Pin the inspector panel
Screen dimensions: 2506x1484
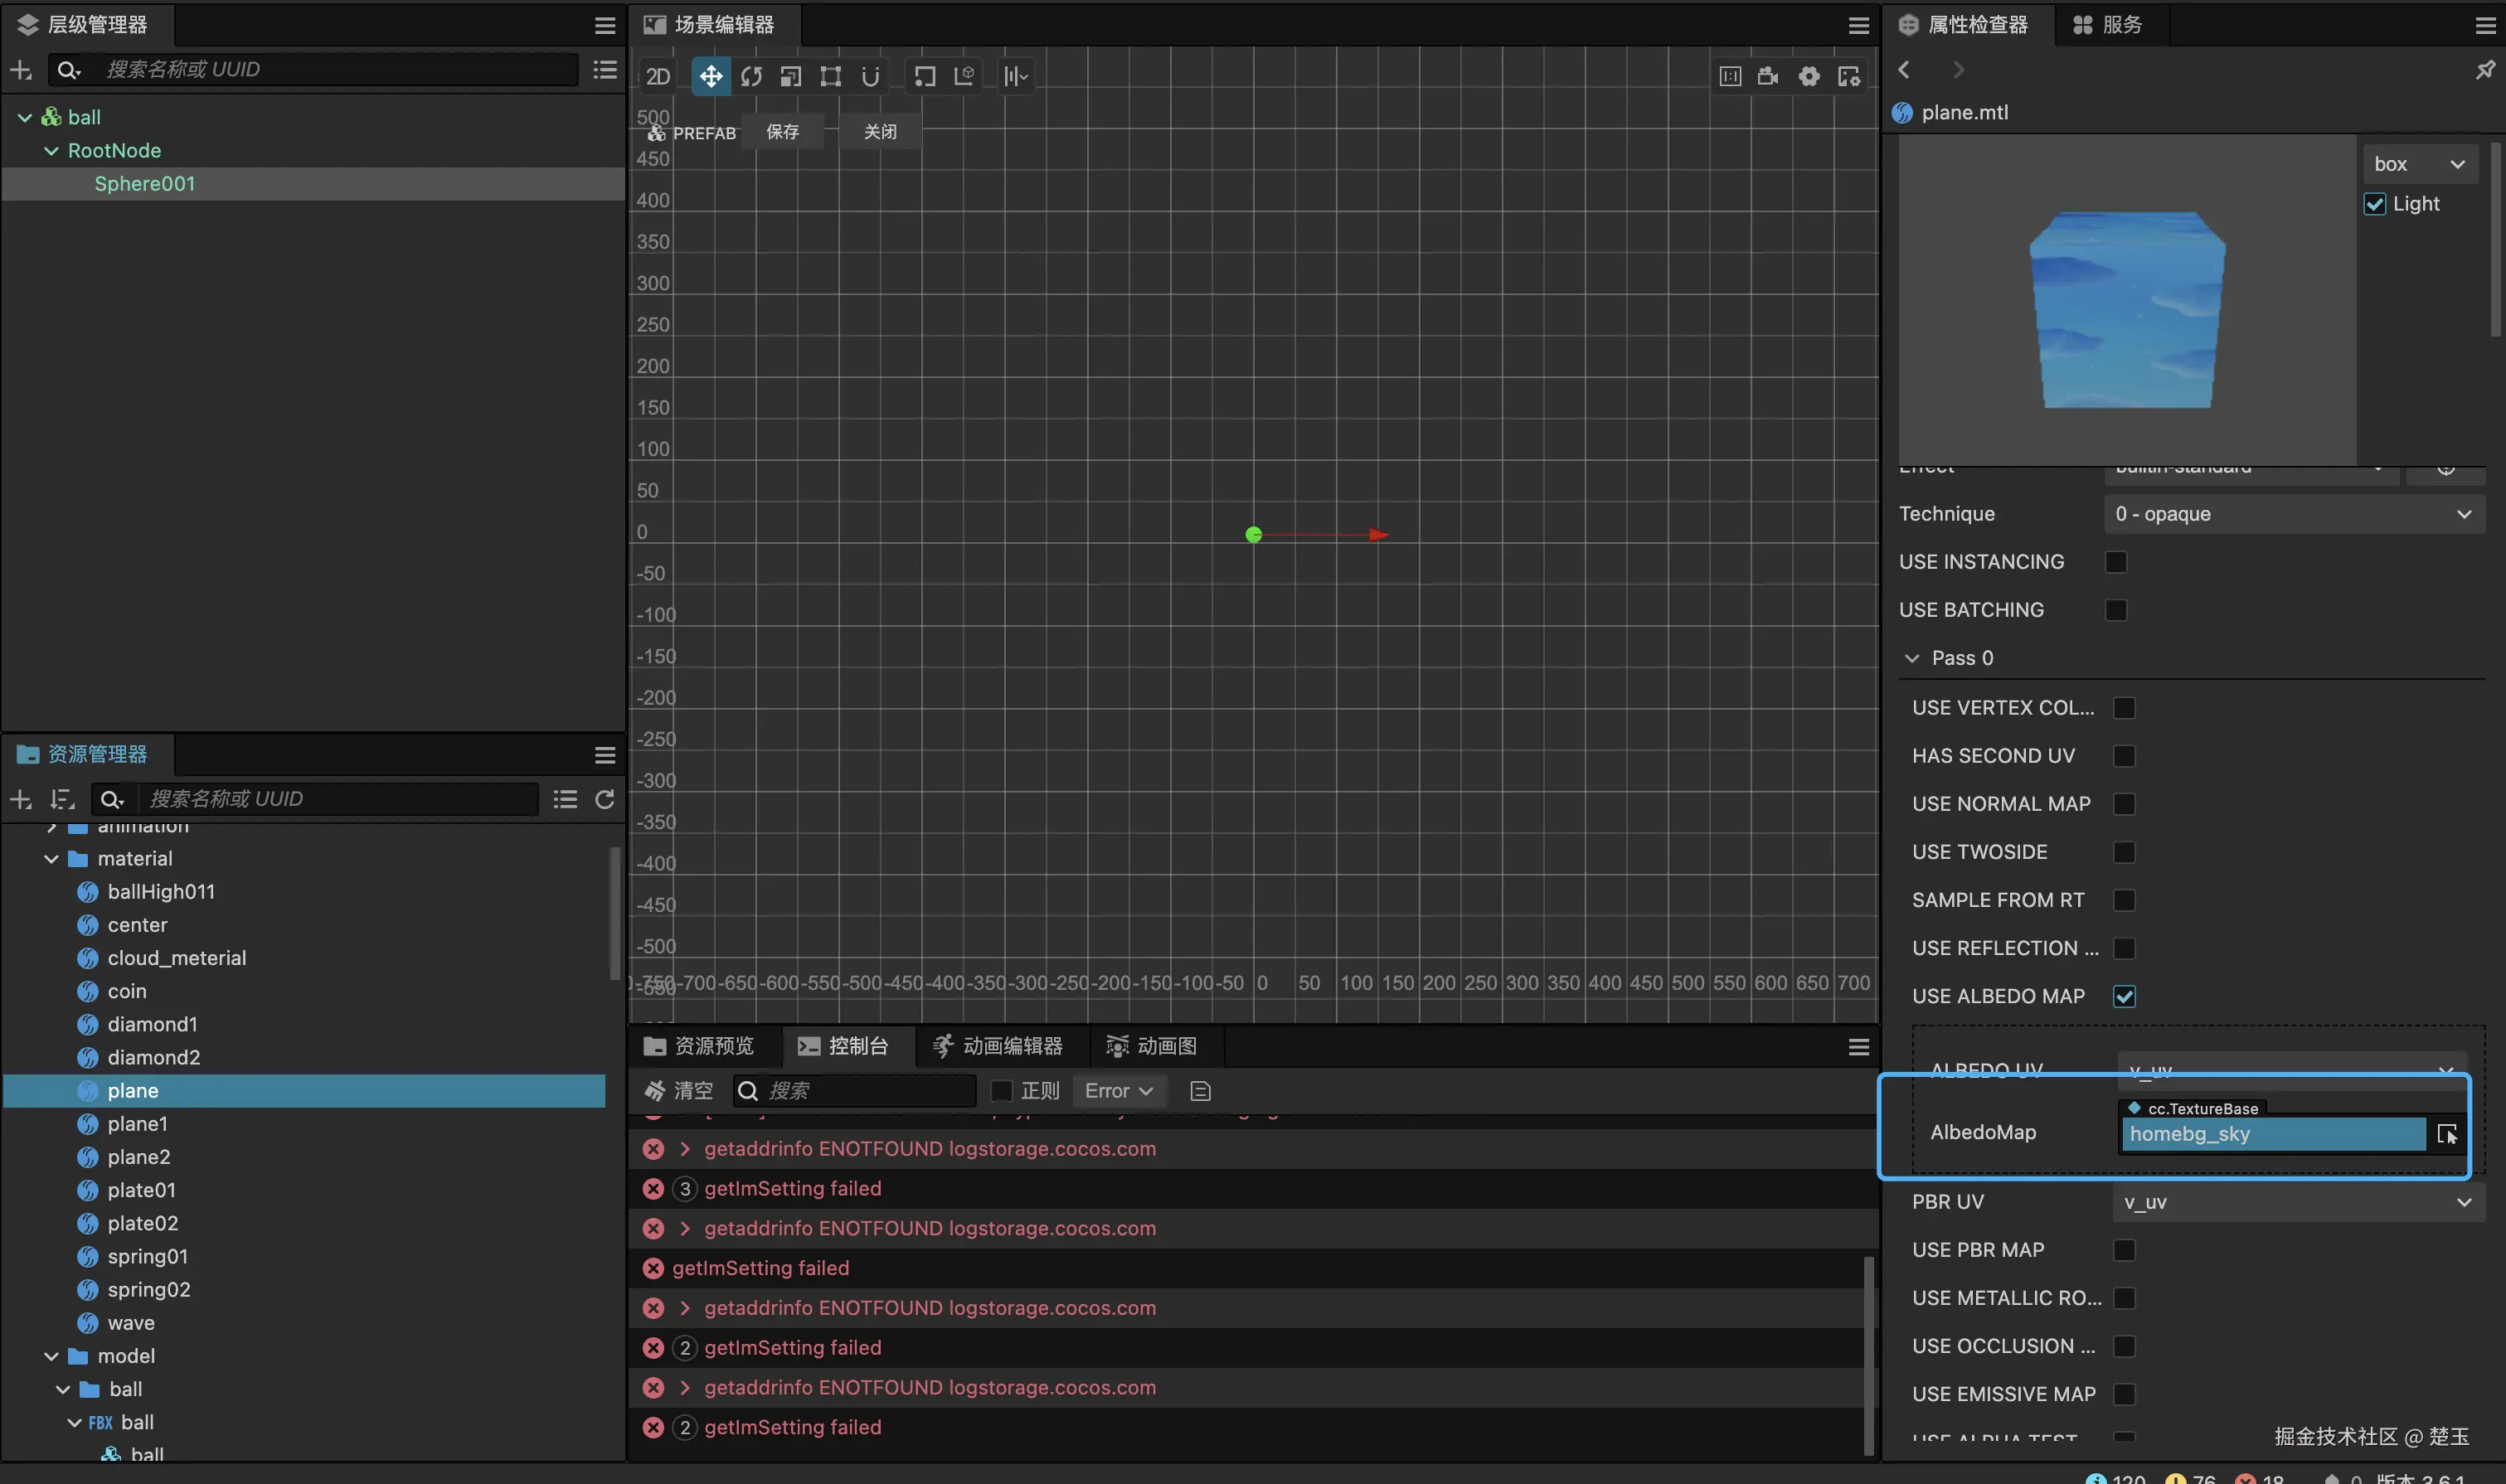tap(2484, 70)
